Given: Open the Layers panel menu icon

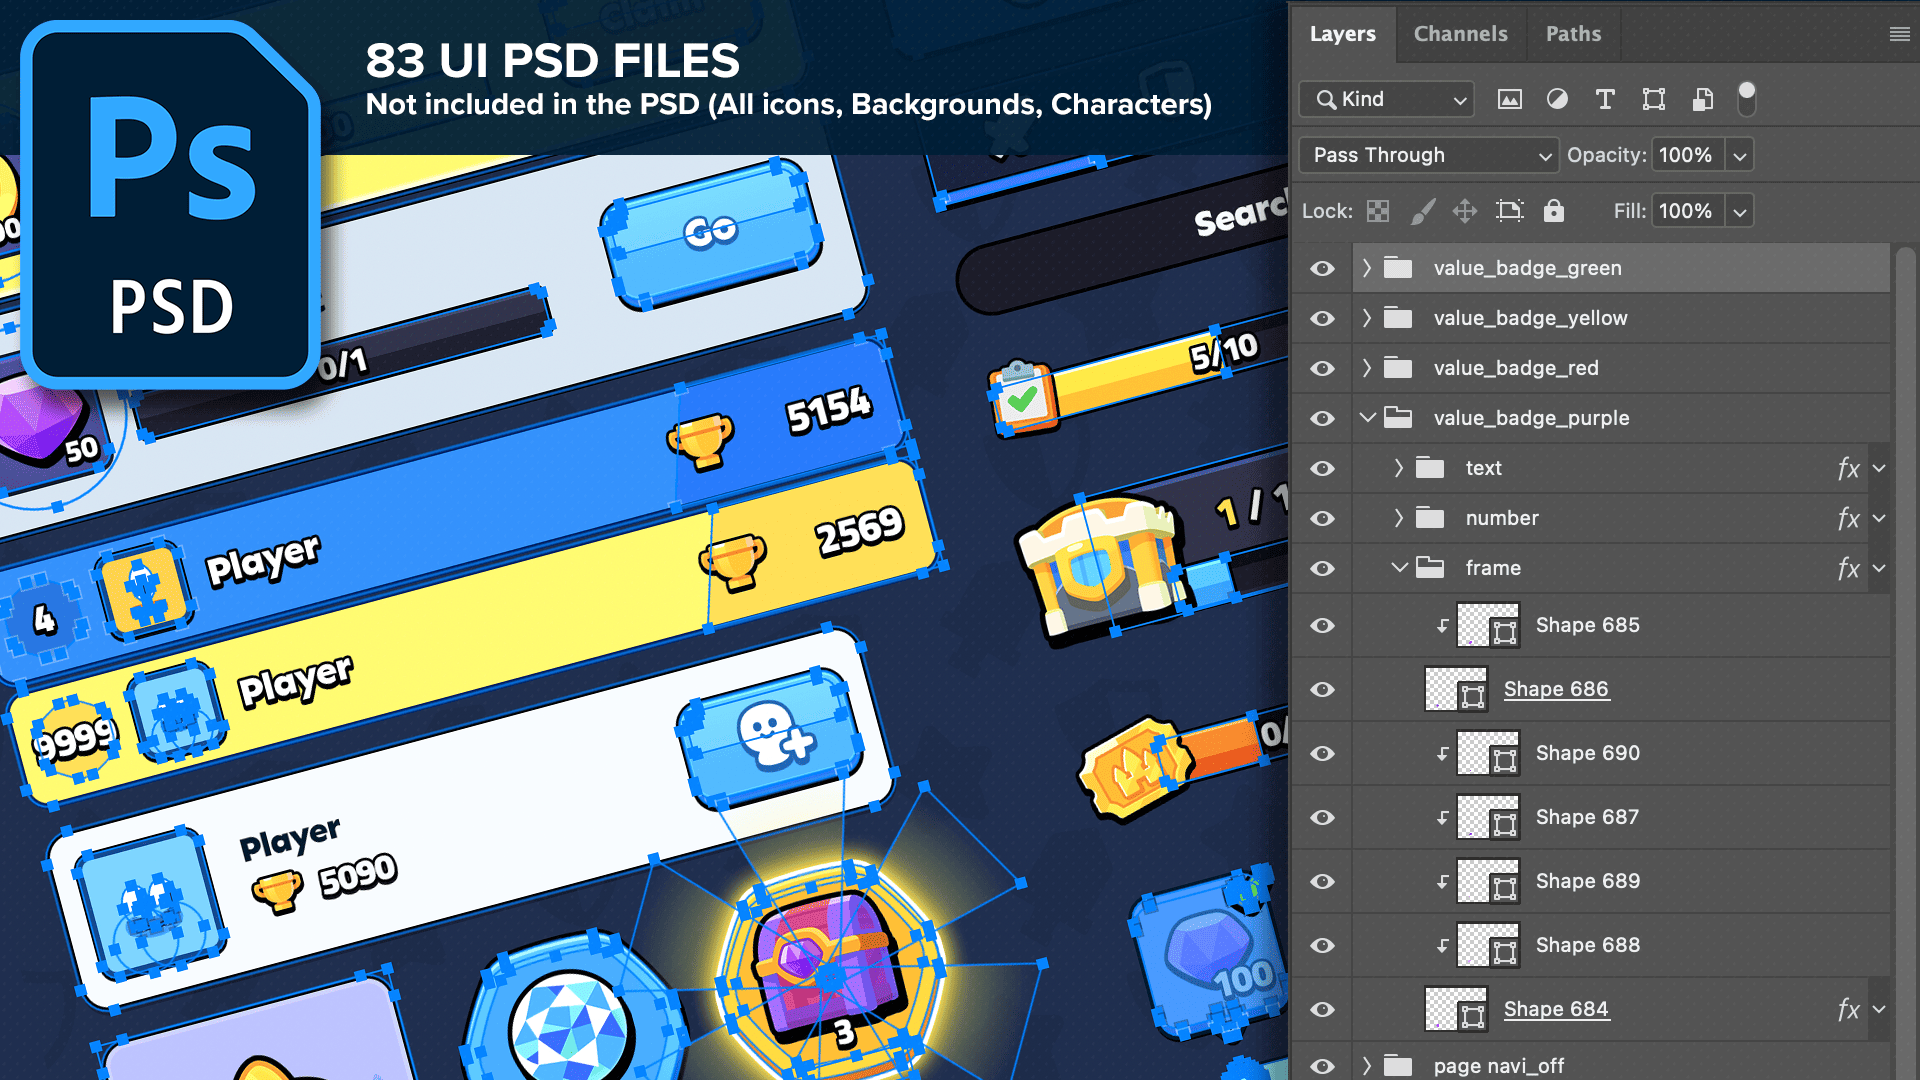Looking at the screenshot, I should point(1899,34).
